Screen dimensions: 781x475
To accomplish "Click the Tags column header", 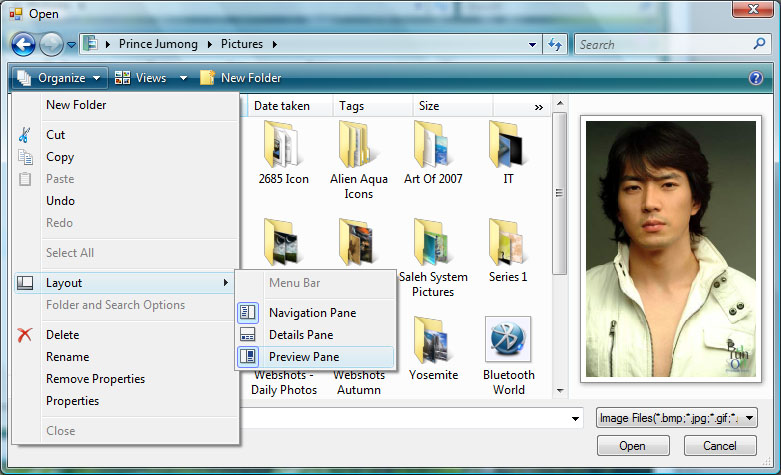I will 373,106.
